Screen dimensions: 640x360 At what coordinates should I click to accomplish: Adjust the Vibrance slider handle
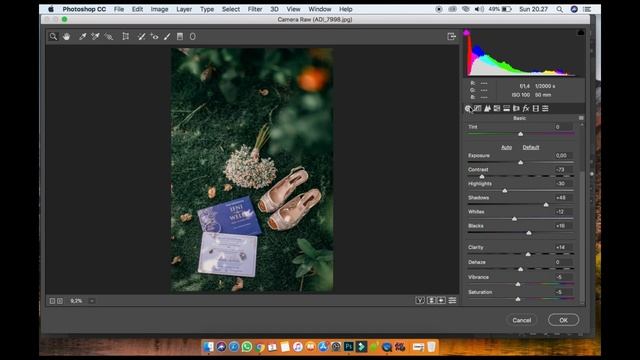click(x=518, y=284)
